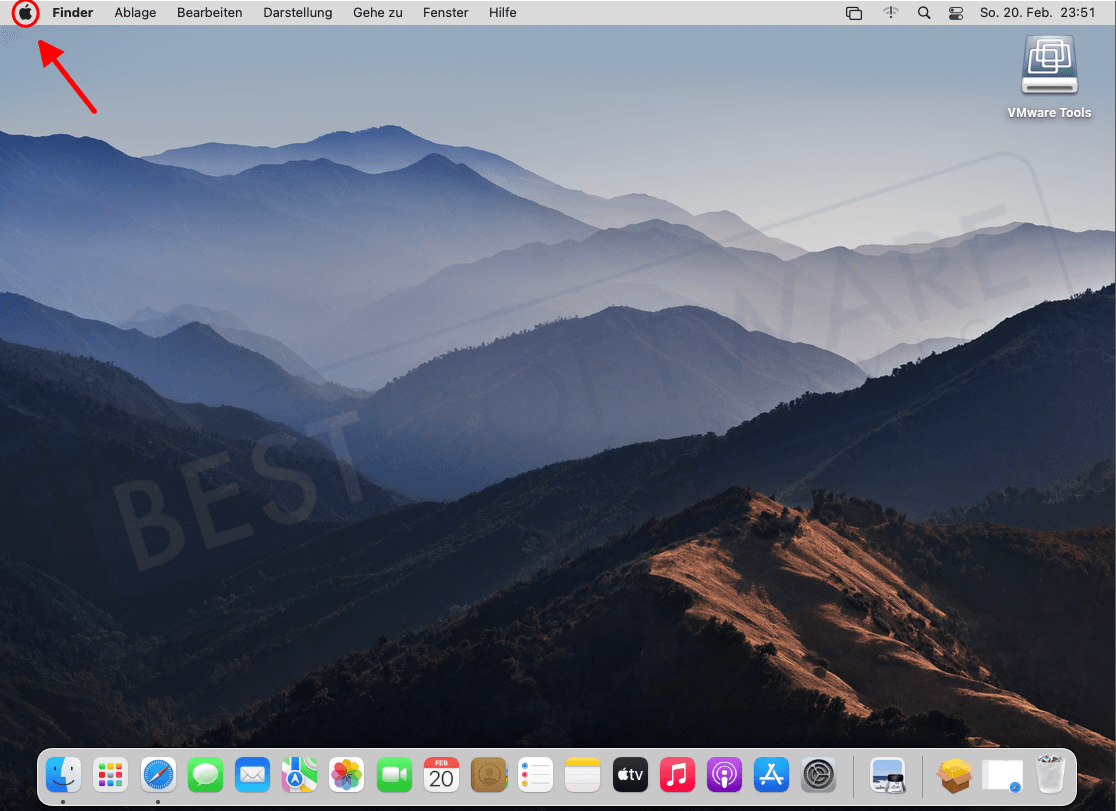Open the Podcasts app
The height and width of the screenshot is (811, 1116).
pyautogui.click(x=724, y=775)
